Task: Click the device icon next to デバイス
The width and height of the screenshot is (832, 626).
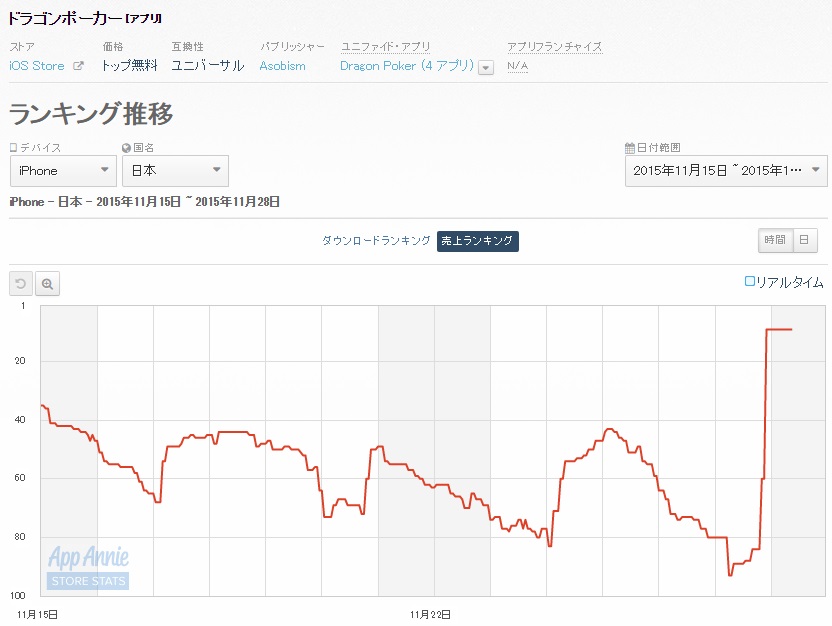Action: [x=14, y=147]
